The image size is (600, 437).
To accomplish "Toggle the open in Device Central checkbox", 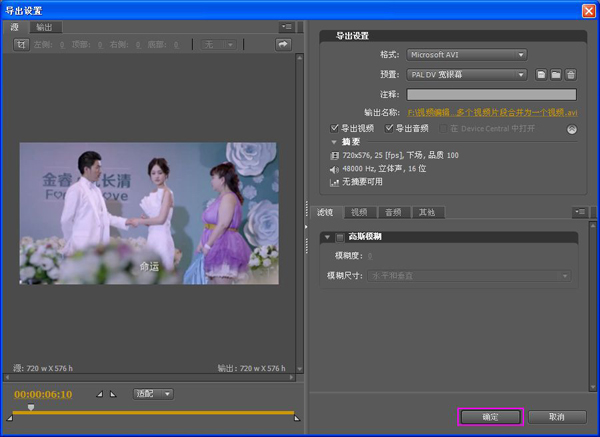I will (x=443, y=129).
